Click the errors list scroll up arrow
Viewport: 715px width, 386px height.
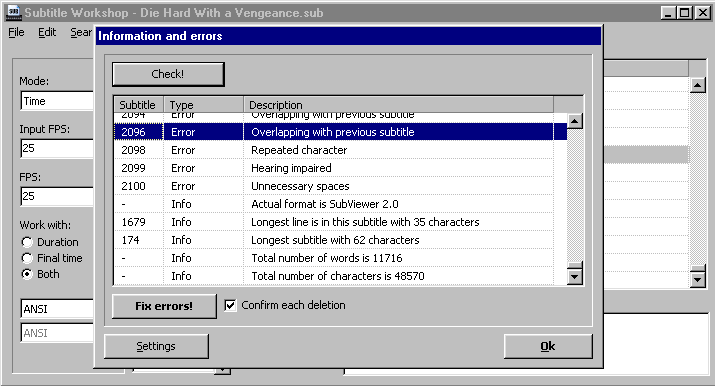coord(575,121)
